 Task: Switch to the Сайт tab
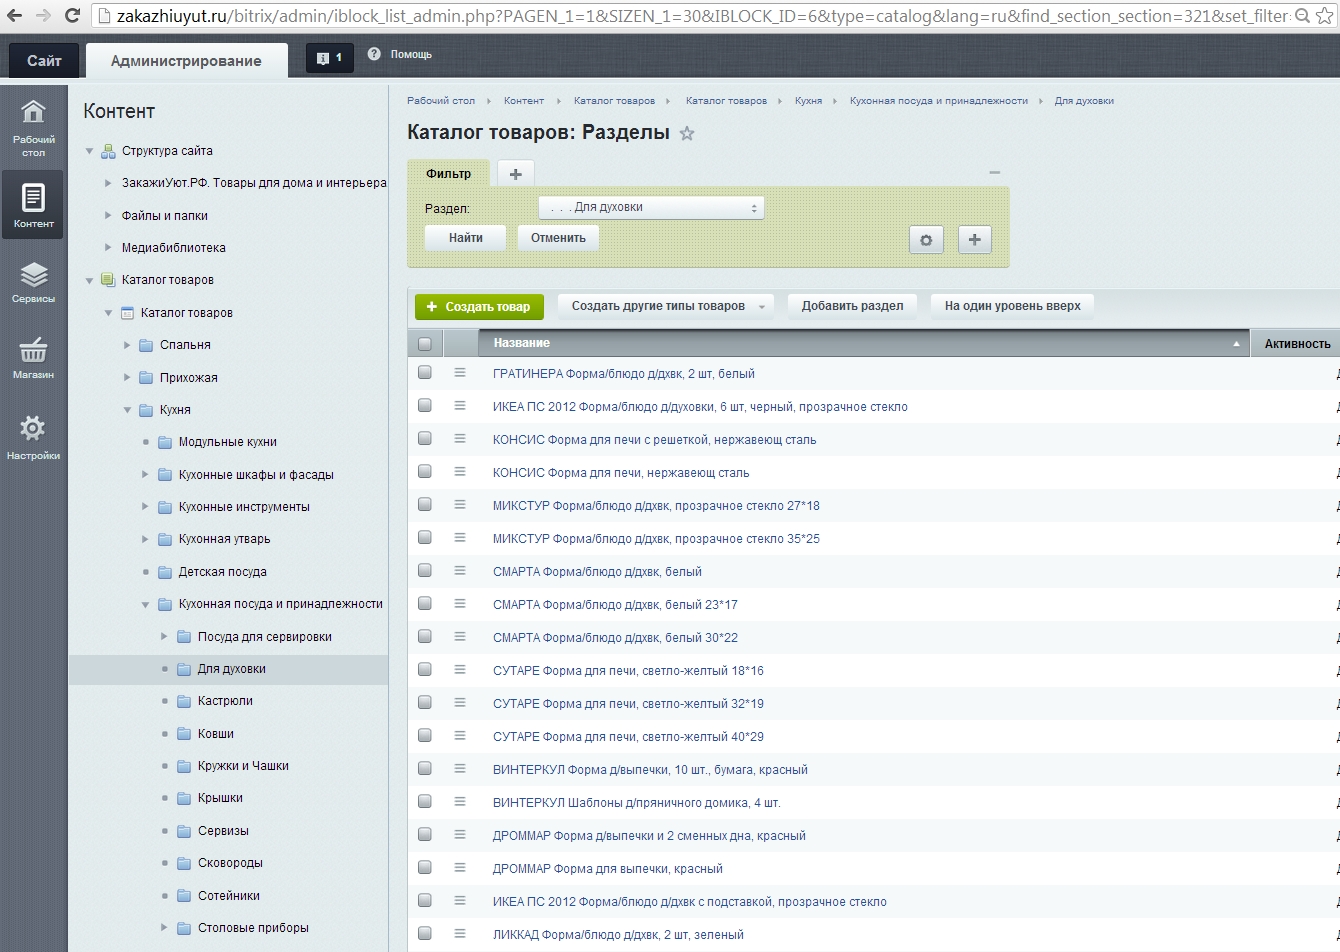44,60
